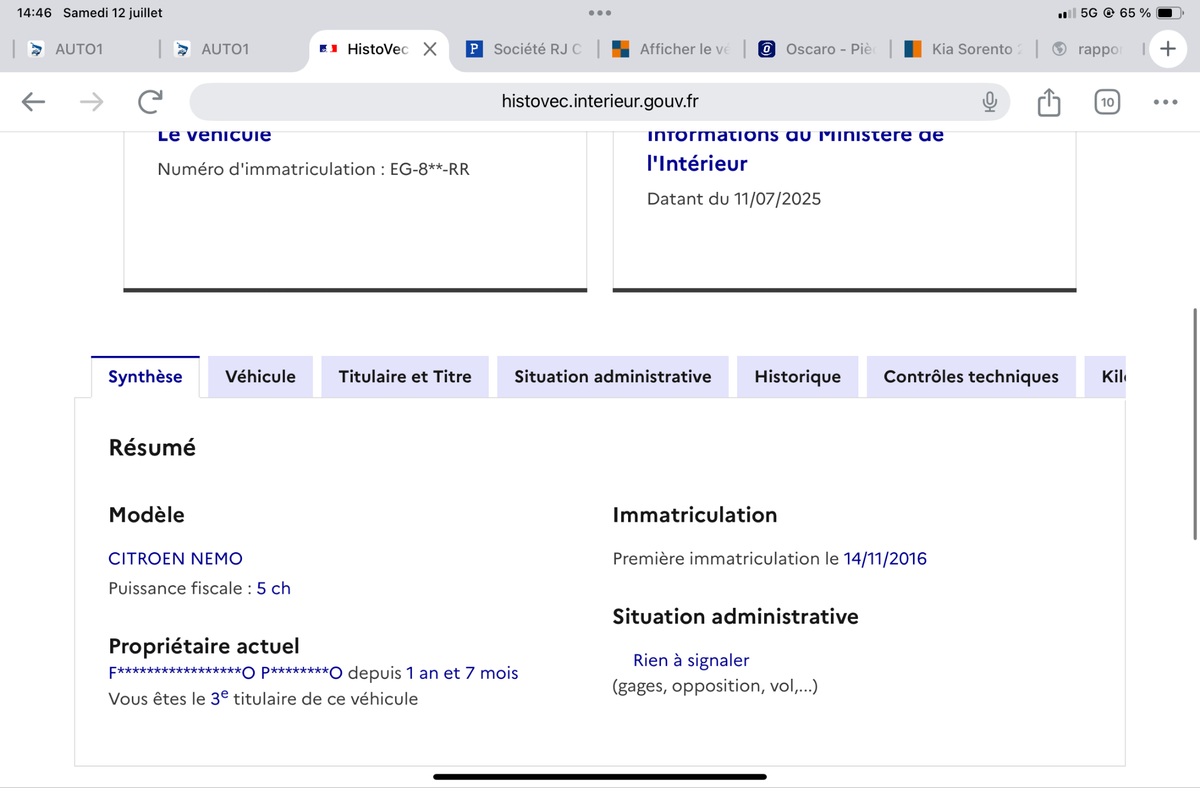Image resolution: width=1200 pixels, height=788 pixels.
Task: Open the Historique tab
Action: tap(798, 377)
